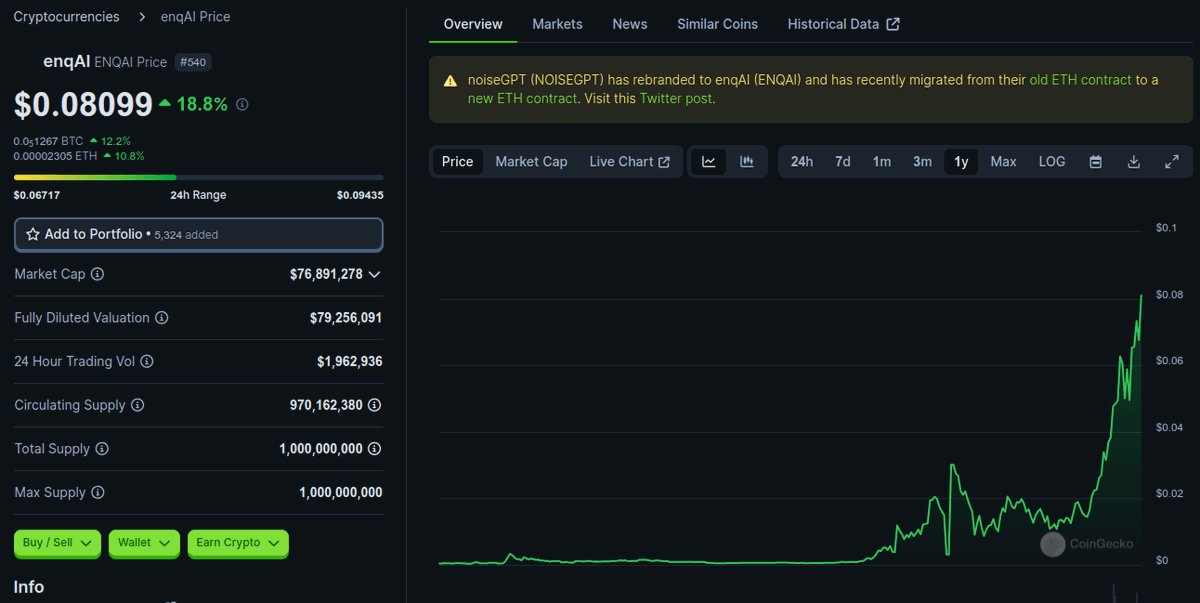Switch to candlestick chart icon
Screen dimensions: 1200x603
747,162
